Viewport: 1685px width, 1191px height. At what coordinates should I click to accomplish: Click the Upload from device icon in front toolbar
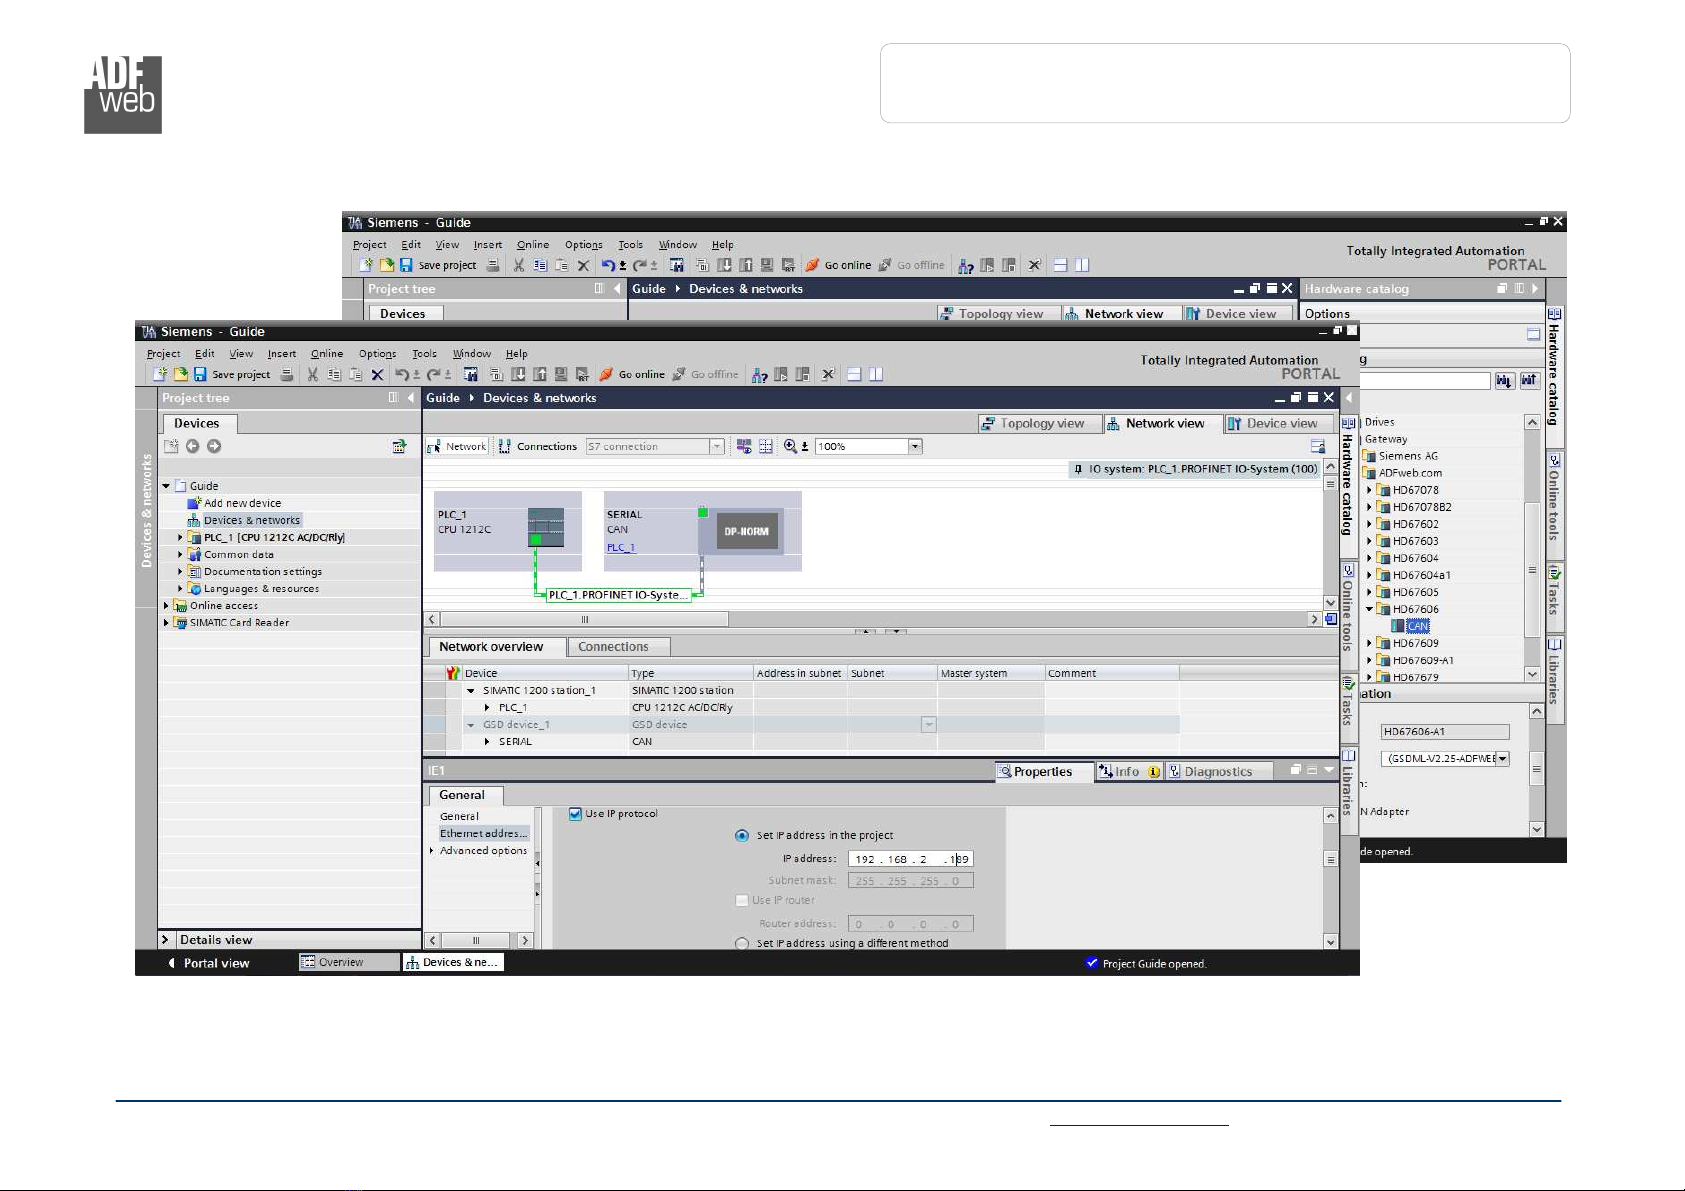[539, 375]
